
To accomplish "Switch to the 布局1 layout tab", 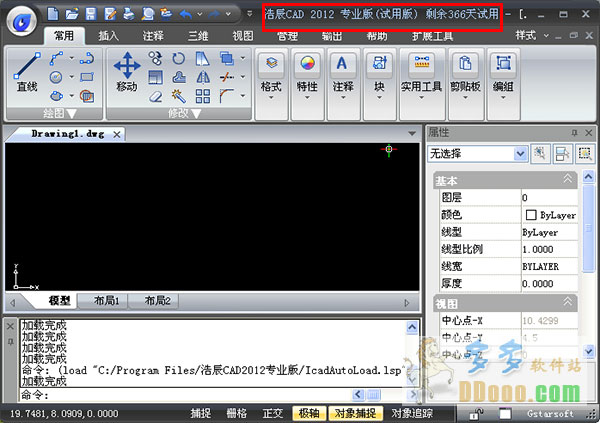I will click(106, 301).
